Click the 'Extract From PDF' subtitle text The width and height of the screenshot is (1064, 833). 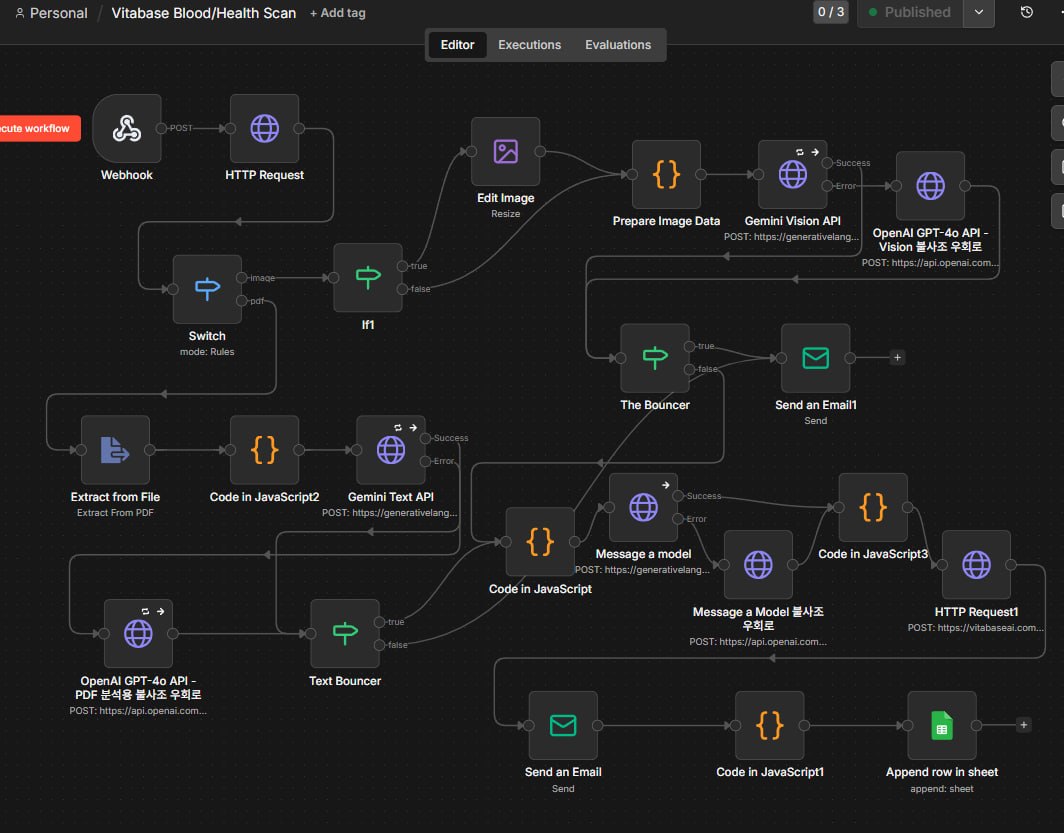[x=115, y=513]
